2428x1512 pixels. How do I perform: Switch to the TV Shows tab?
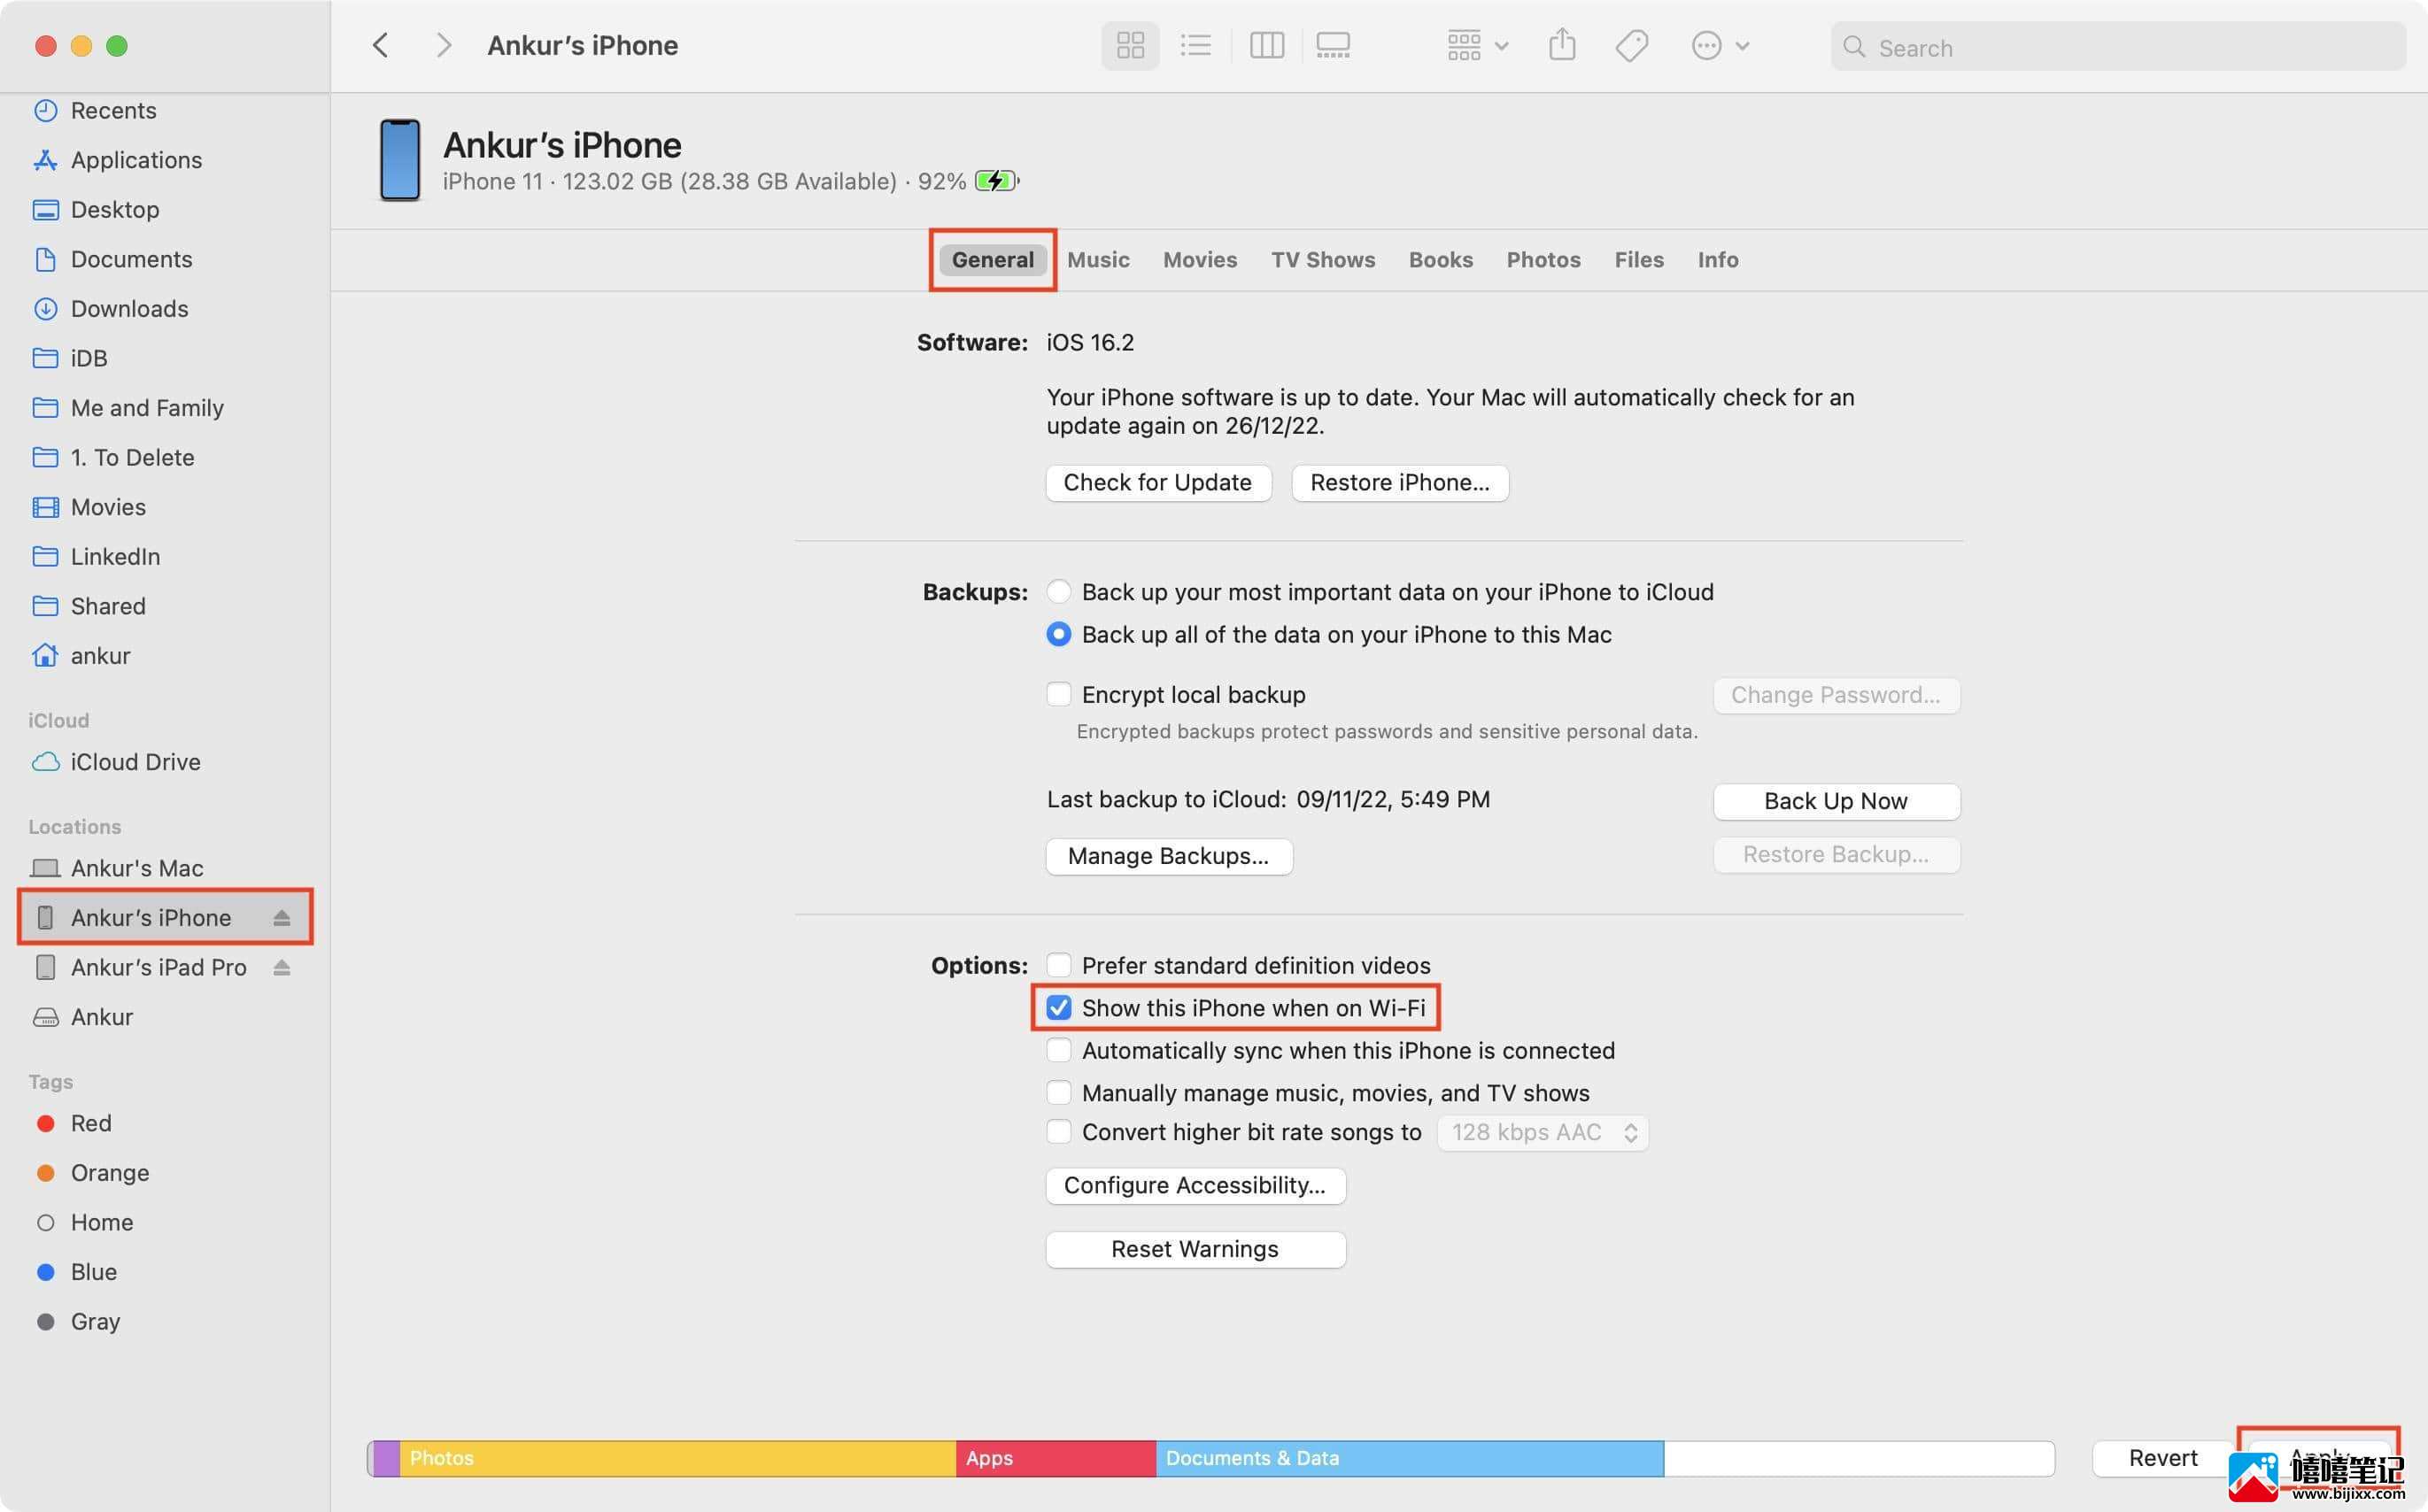(x=1322, y=260)
